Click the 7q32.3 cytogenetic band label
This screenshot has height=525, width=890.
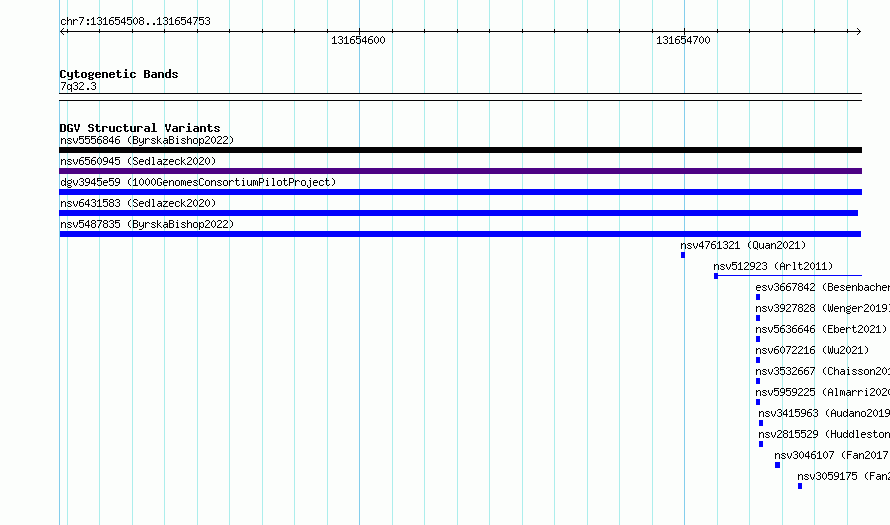tap(78, 86)
